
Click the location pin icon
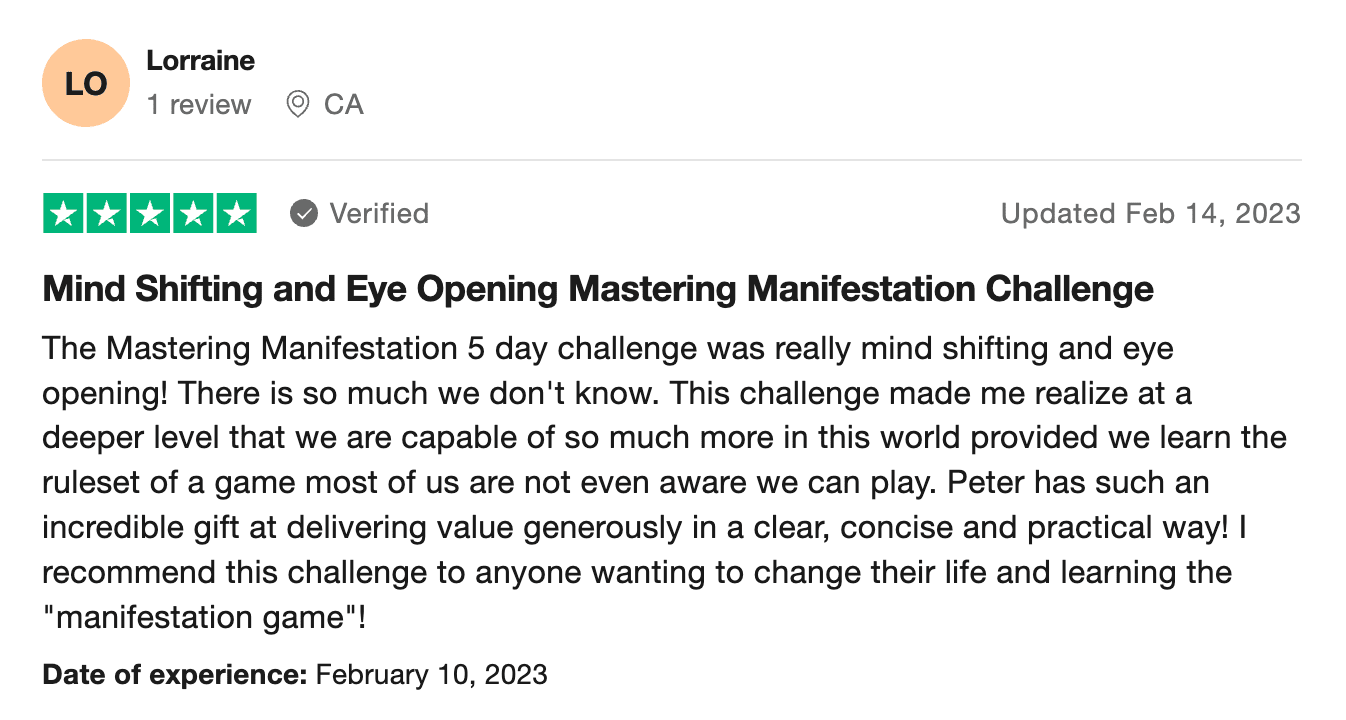tap(297, 104)
